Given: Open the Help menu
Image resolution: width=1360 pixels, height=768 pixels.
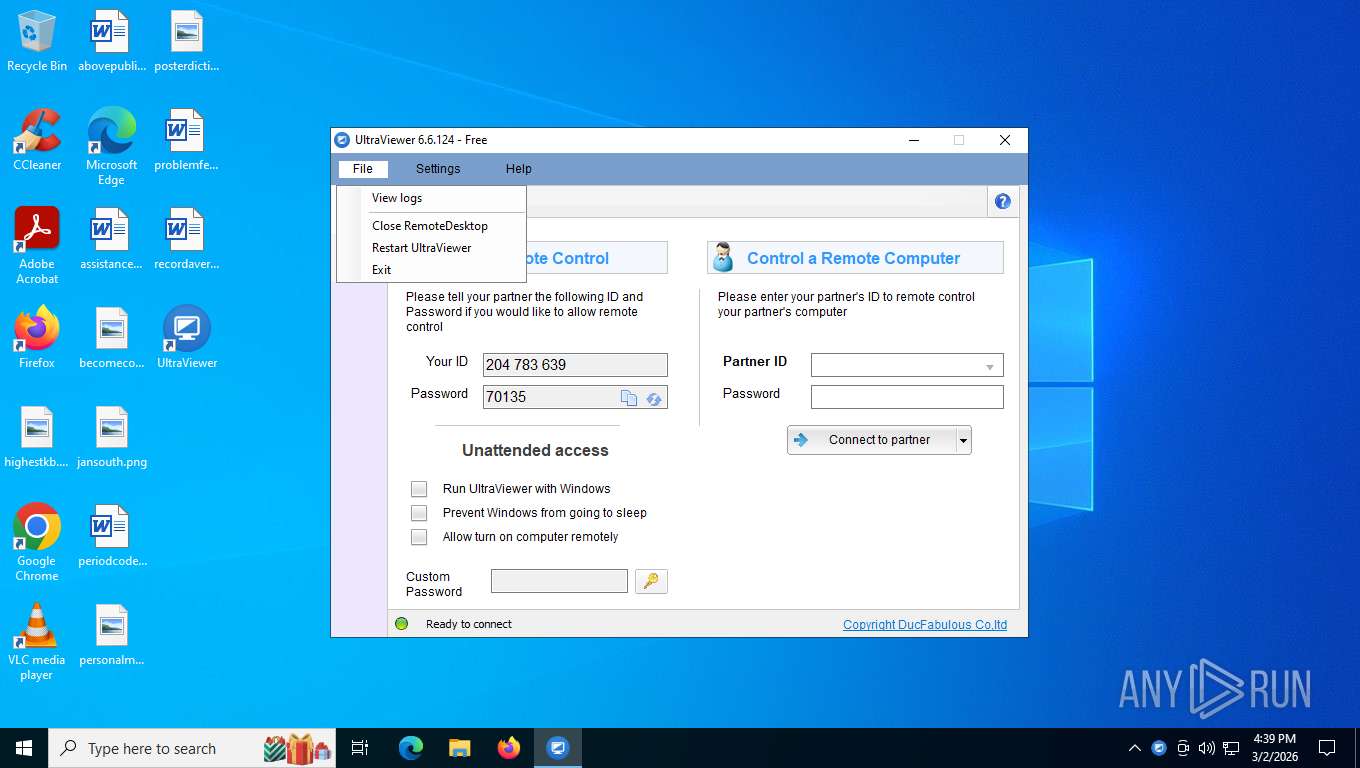Looking at the screenshot, I should 519,169.
